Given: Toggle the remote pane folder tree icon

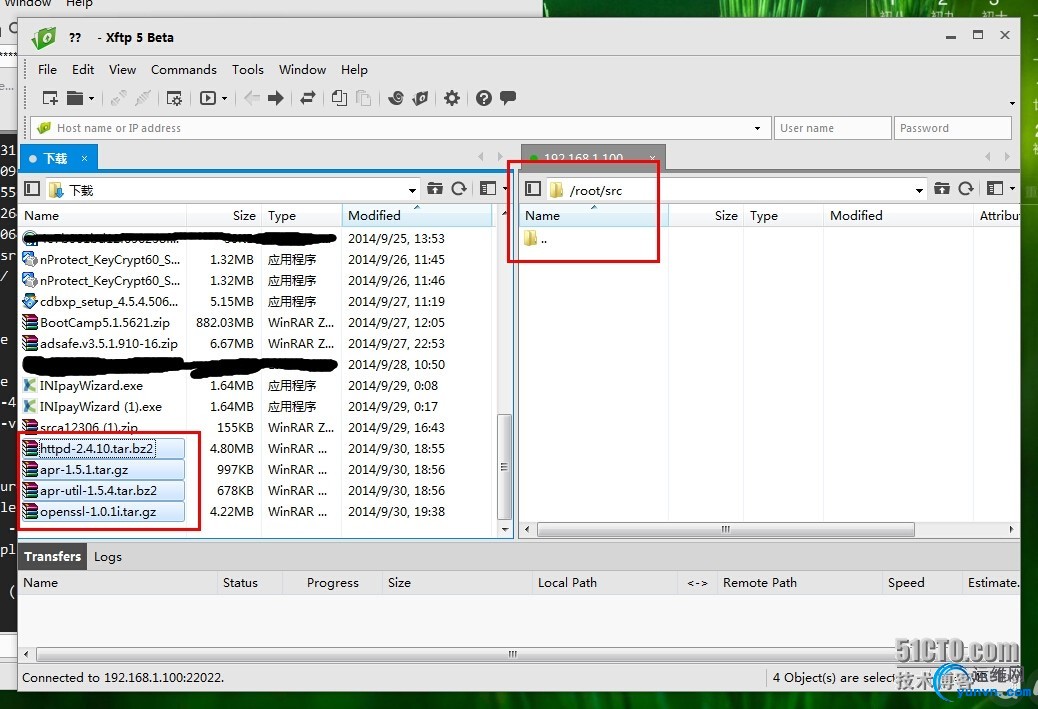Looking at the screenshot, I should [533, 189].
